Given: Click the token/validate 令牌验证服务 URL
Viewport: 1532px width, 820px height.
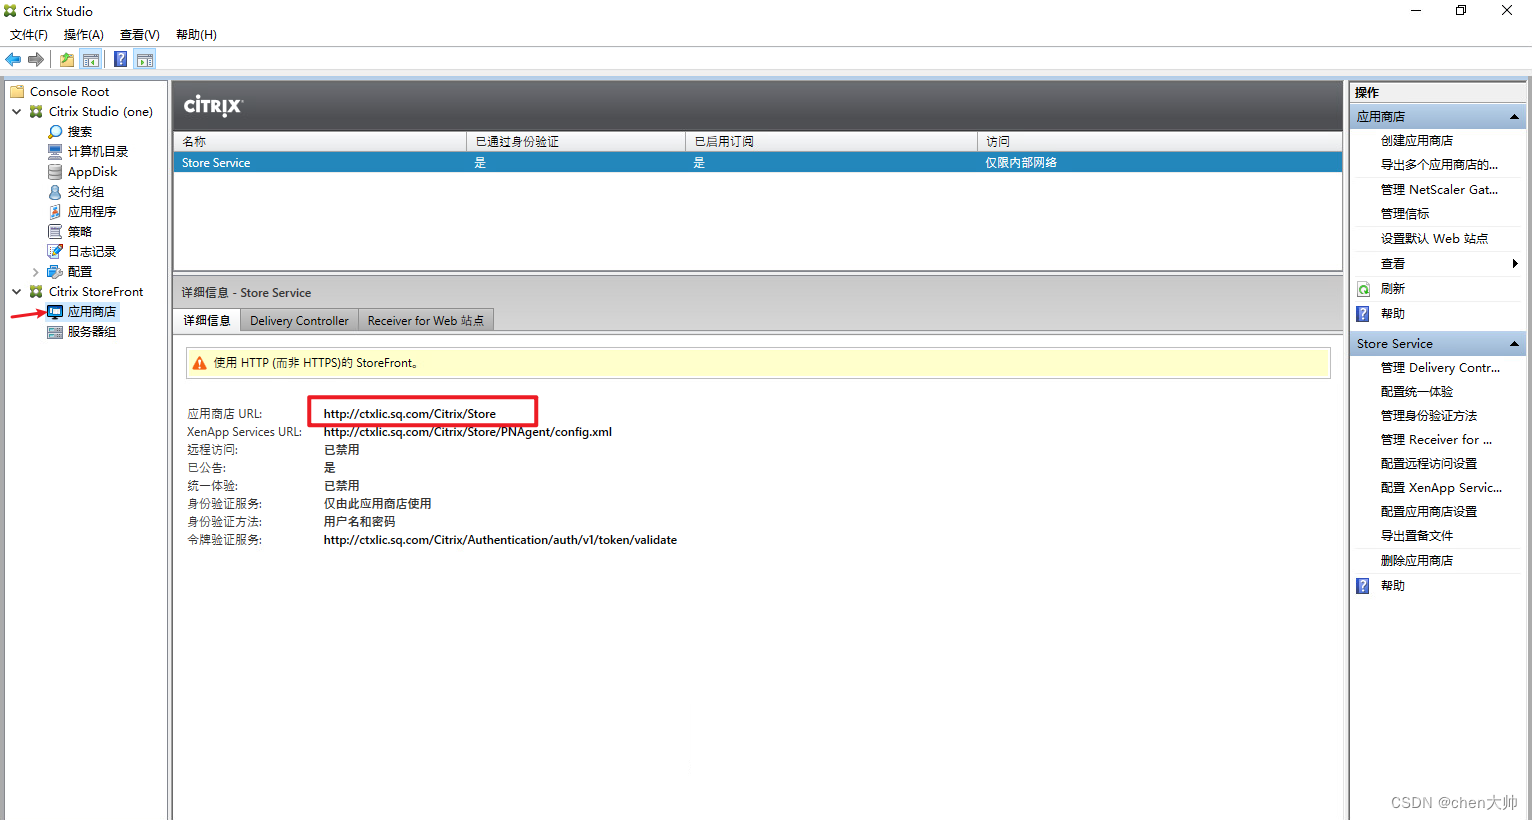Looking at the screenshot, I should click(500, 540).
